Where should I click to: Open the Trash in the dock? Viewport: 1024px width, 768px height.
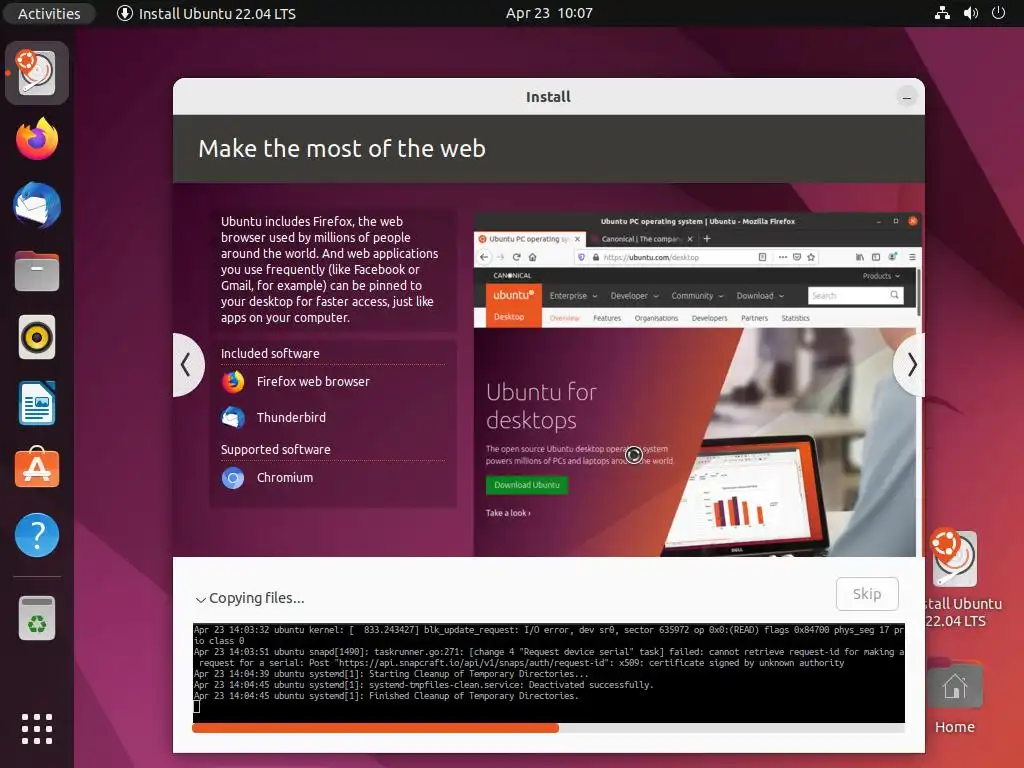[37, 618]
